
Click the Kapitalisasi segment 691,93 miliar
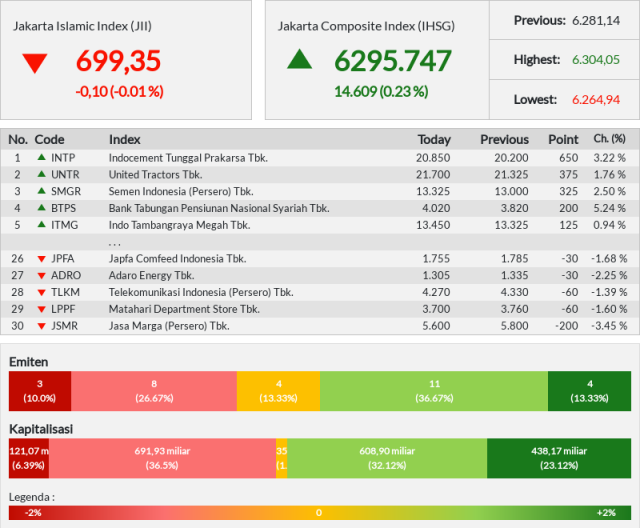(162, 458)
